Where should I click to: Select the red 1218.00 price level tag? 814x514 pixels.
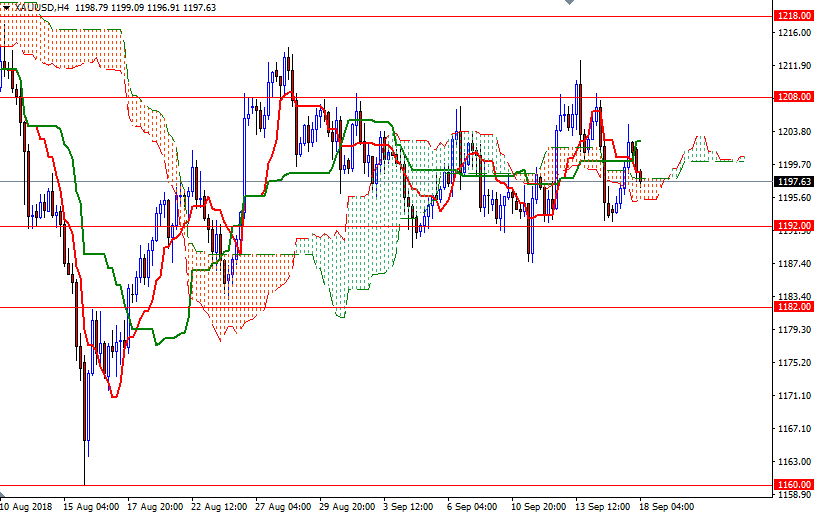[x=794, y=16]
